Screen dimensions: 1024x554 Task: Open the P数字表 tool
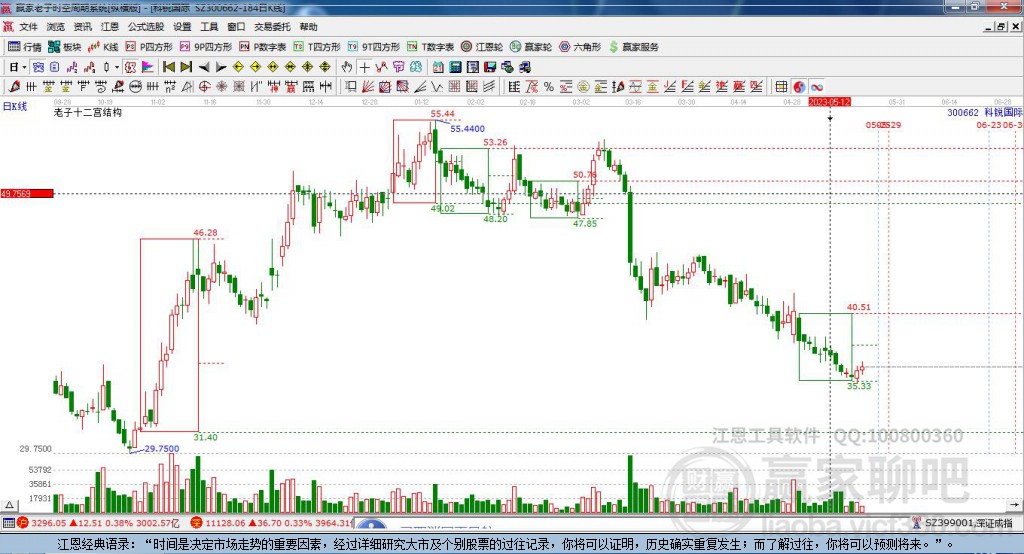point(263,47)
